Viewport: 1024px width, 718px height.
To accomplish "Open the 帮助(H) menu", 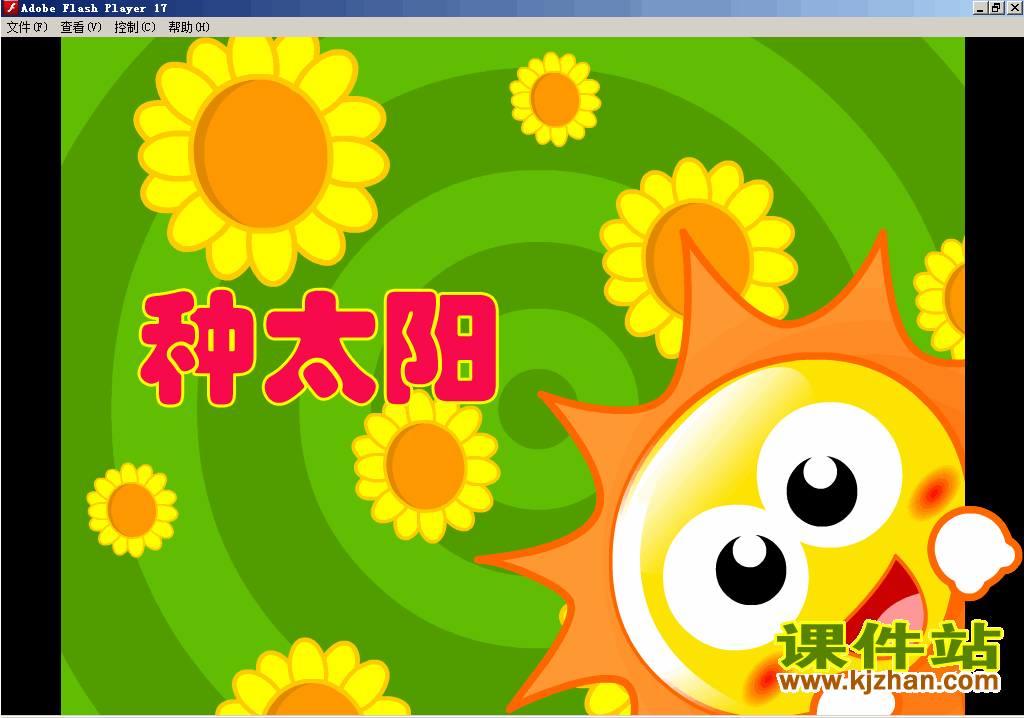I will point(189,27).
